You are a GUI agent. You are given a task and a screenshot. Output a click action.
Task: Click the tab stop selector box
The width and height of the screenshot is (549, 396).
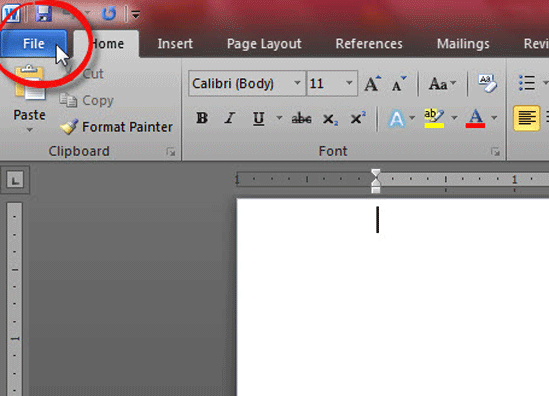pyautogui.click(x=15, y=180)
